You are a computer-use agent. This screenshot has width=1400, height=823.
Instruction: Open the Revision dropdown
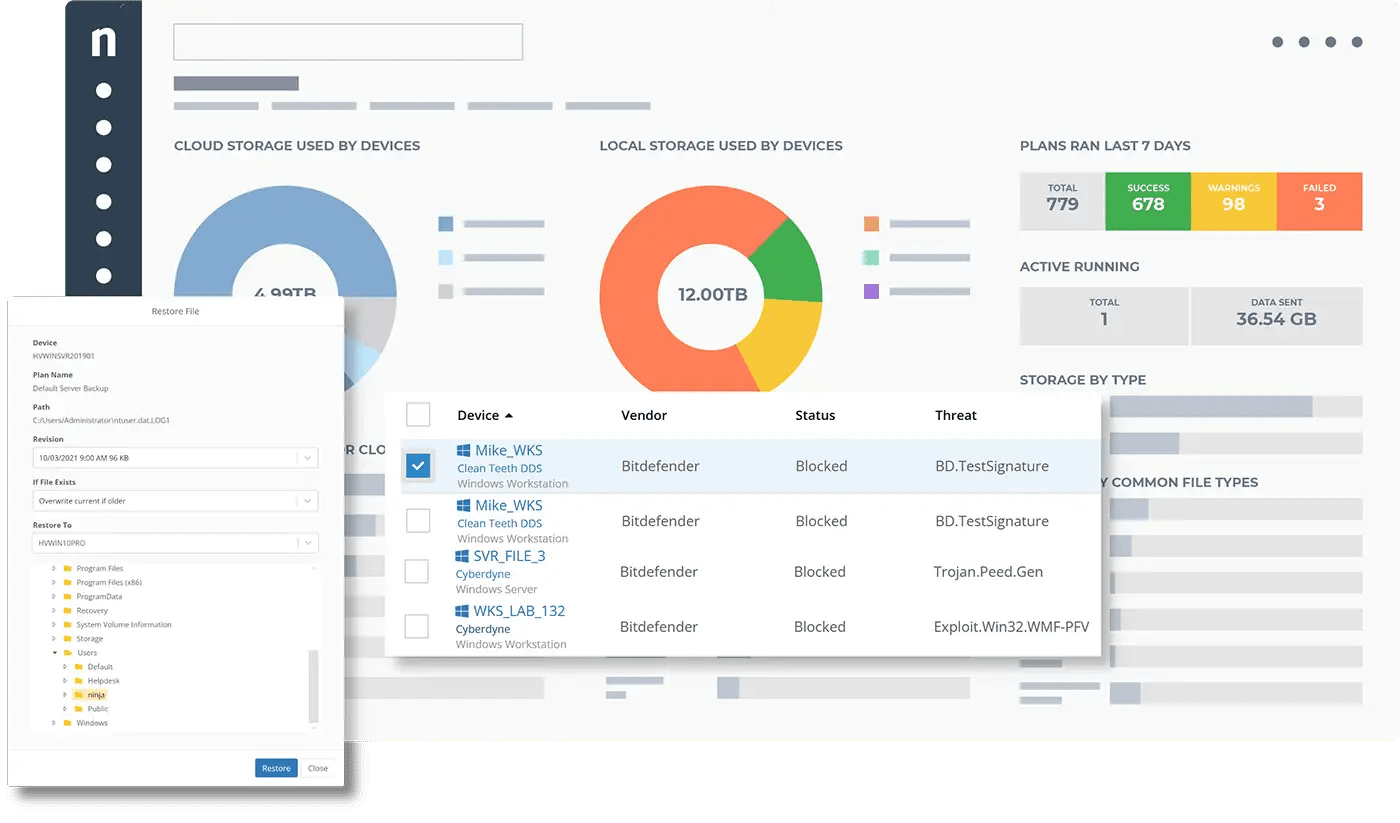tap(308, 458)
